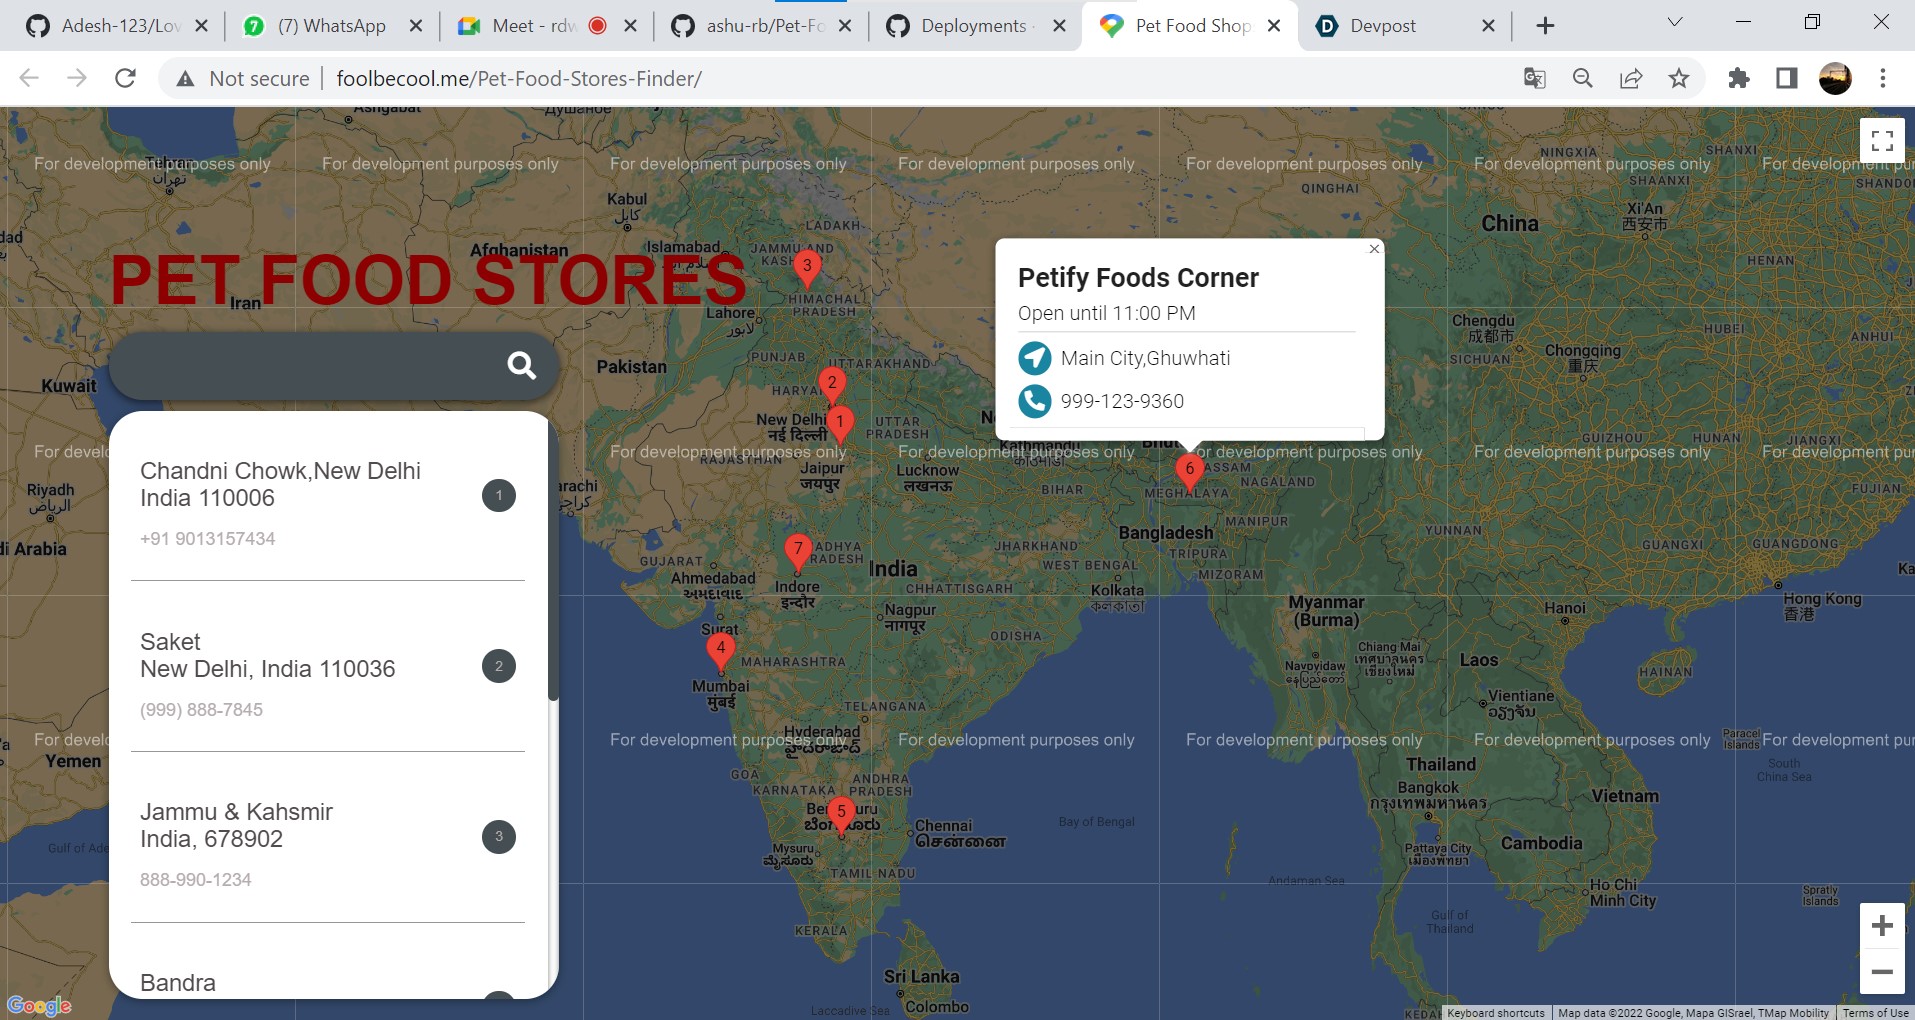
Task: Bookmark this page with the star icon
Action: (1679, 78)
